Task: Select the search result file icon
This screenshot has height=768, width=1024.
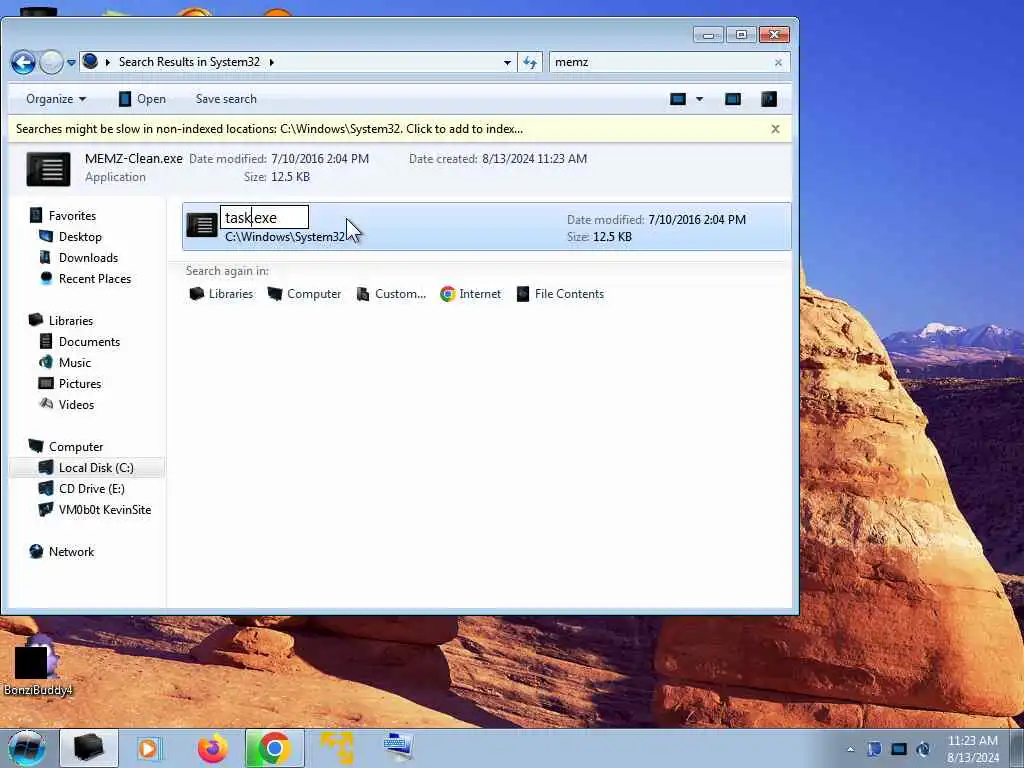Action: tap(202, 225)
